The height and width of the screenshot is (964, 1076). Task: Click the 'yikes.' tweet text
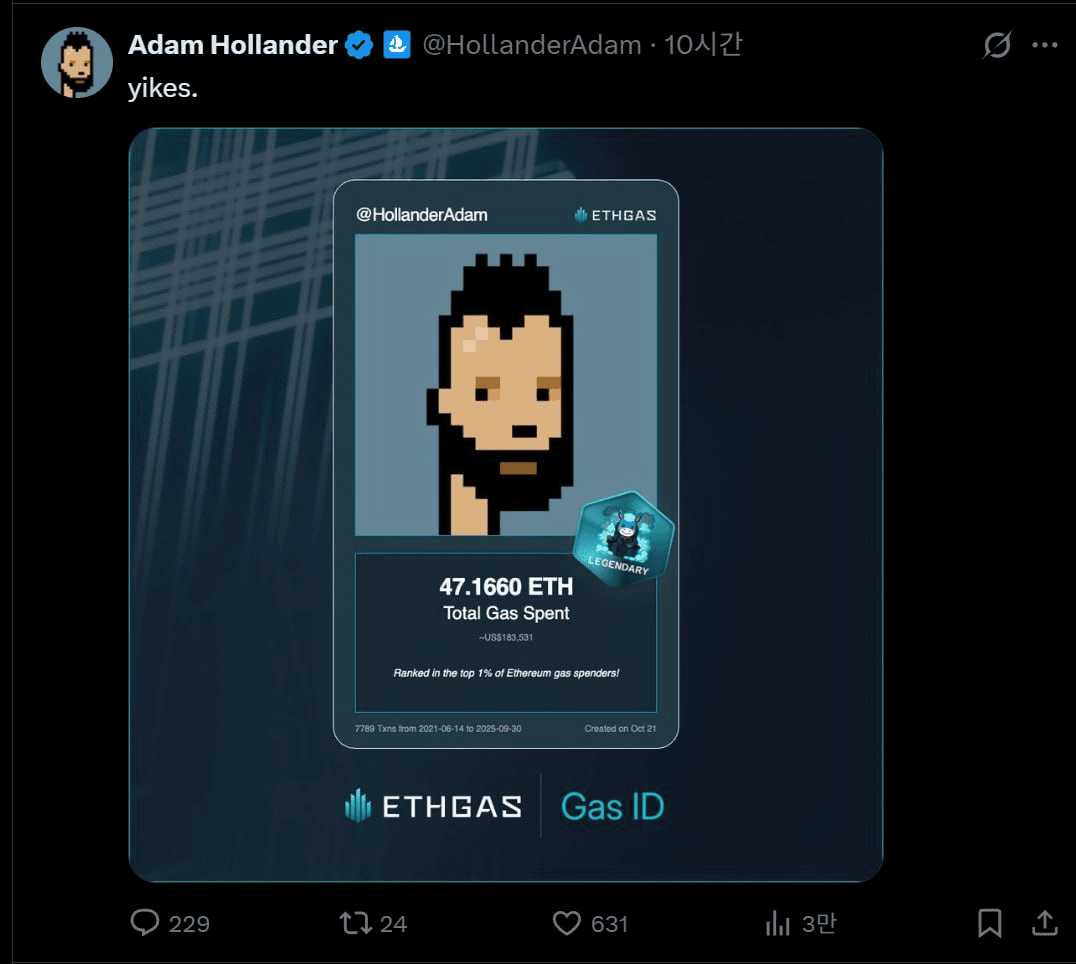163,88
